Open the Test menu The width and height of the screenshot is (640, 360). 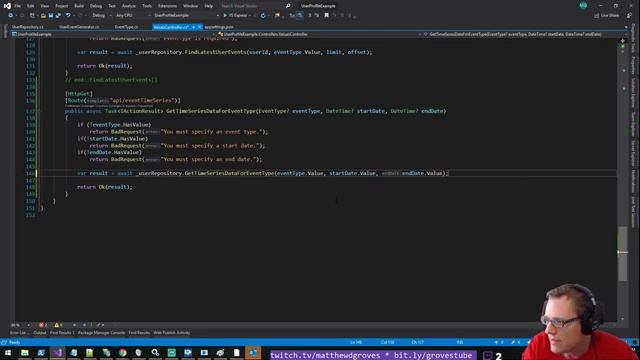coord(112,6)
